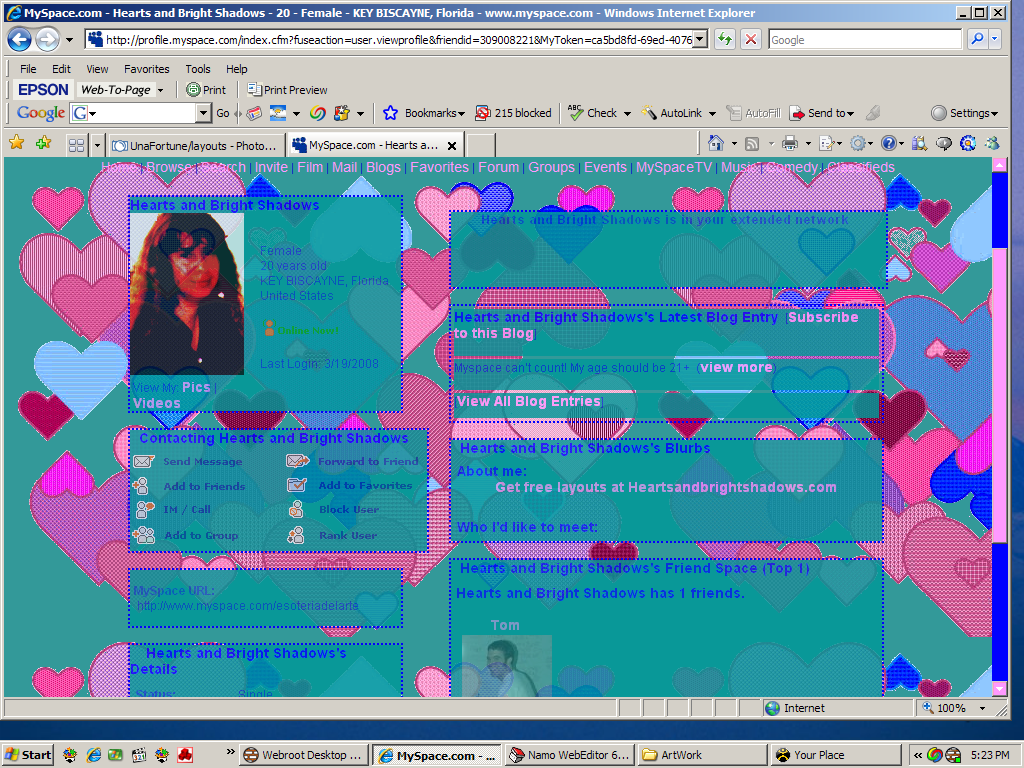Open the File menu
Image resolution: width=1024 pixels, height=768 pixels.
pos(28,69)
